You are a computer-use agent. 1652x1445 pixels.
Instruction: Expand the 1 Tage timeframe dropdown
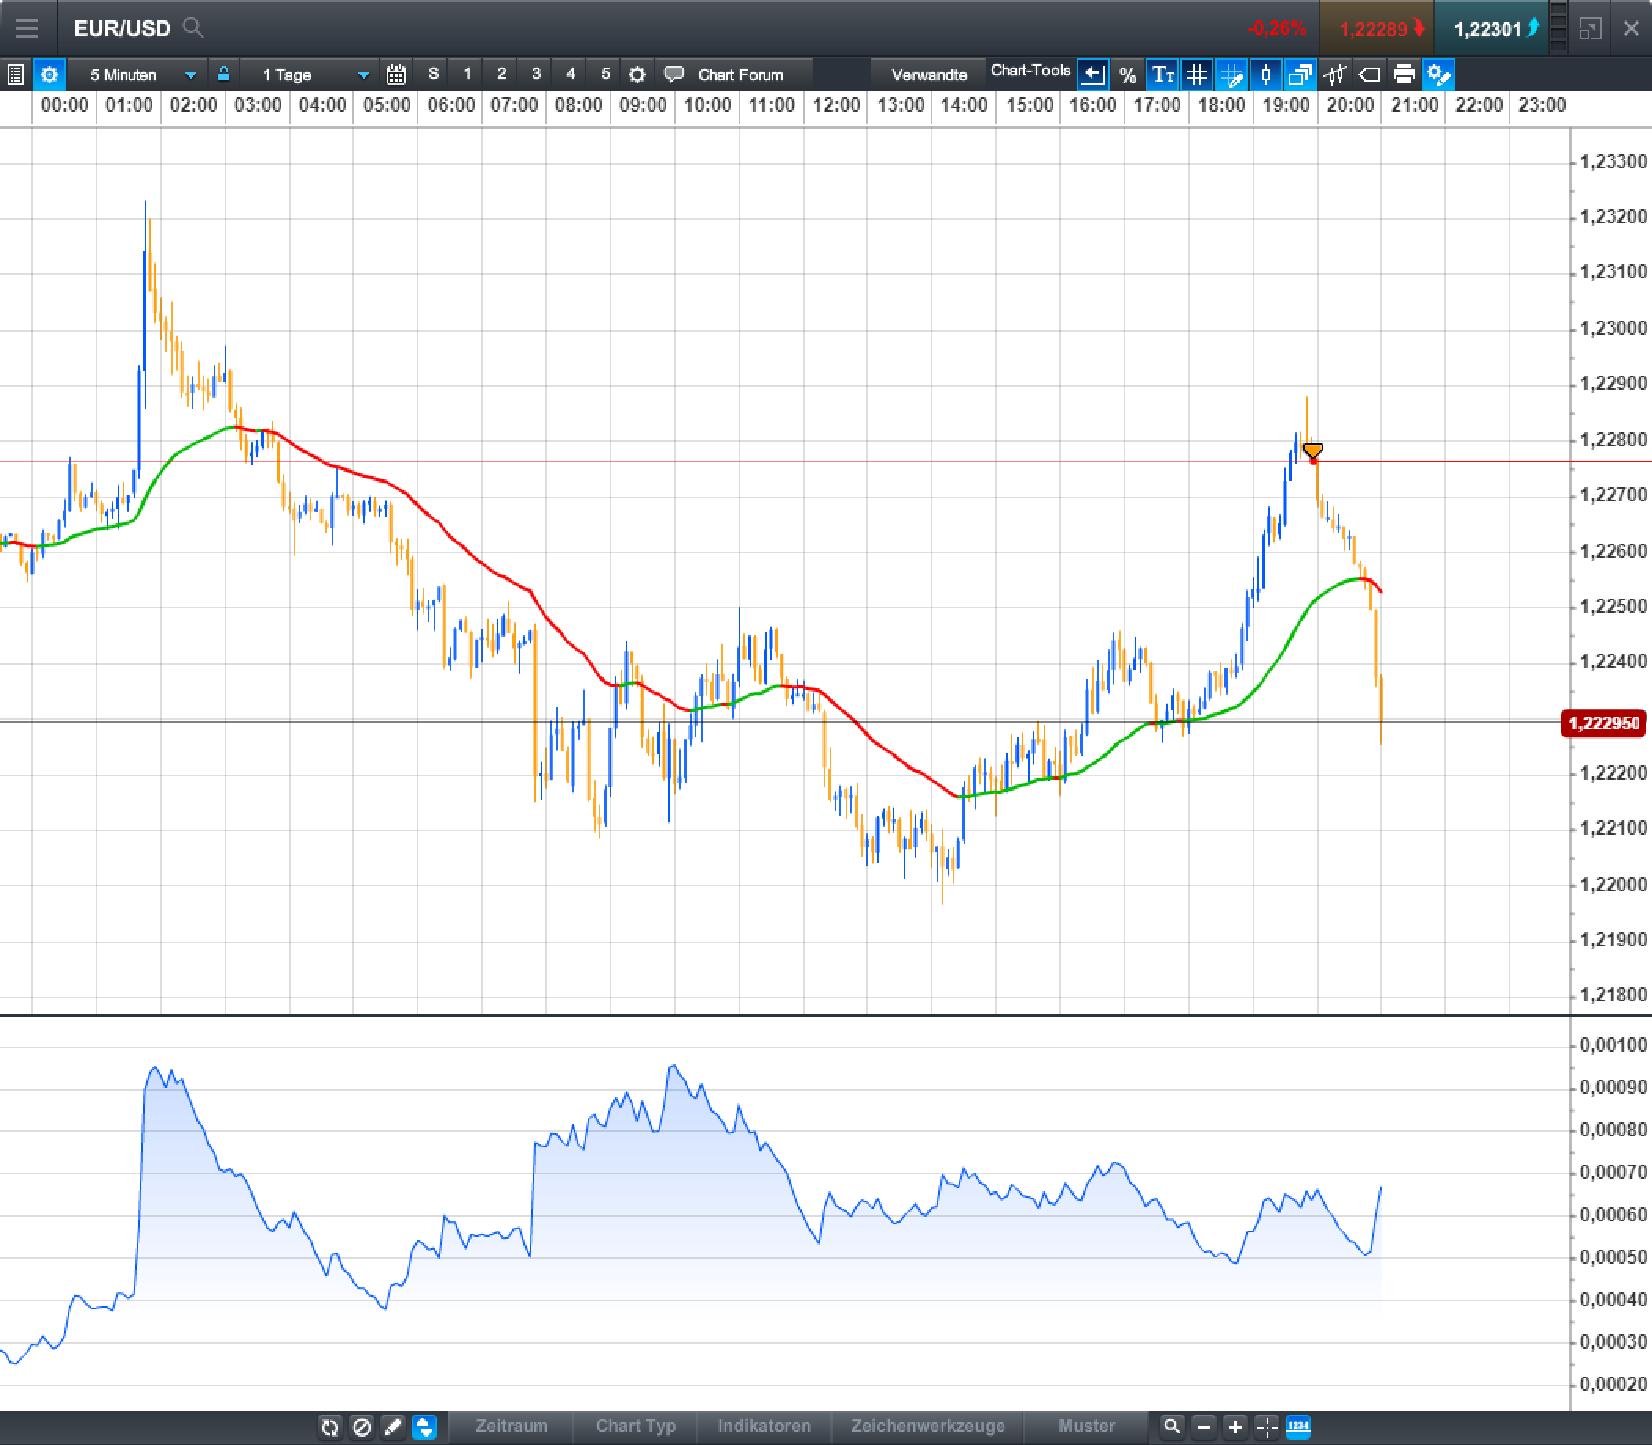coord(310,74)
